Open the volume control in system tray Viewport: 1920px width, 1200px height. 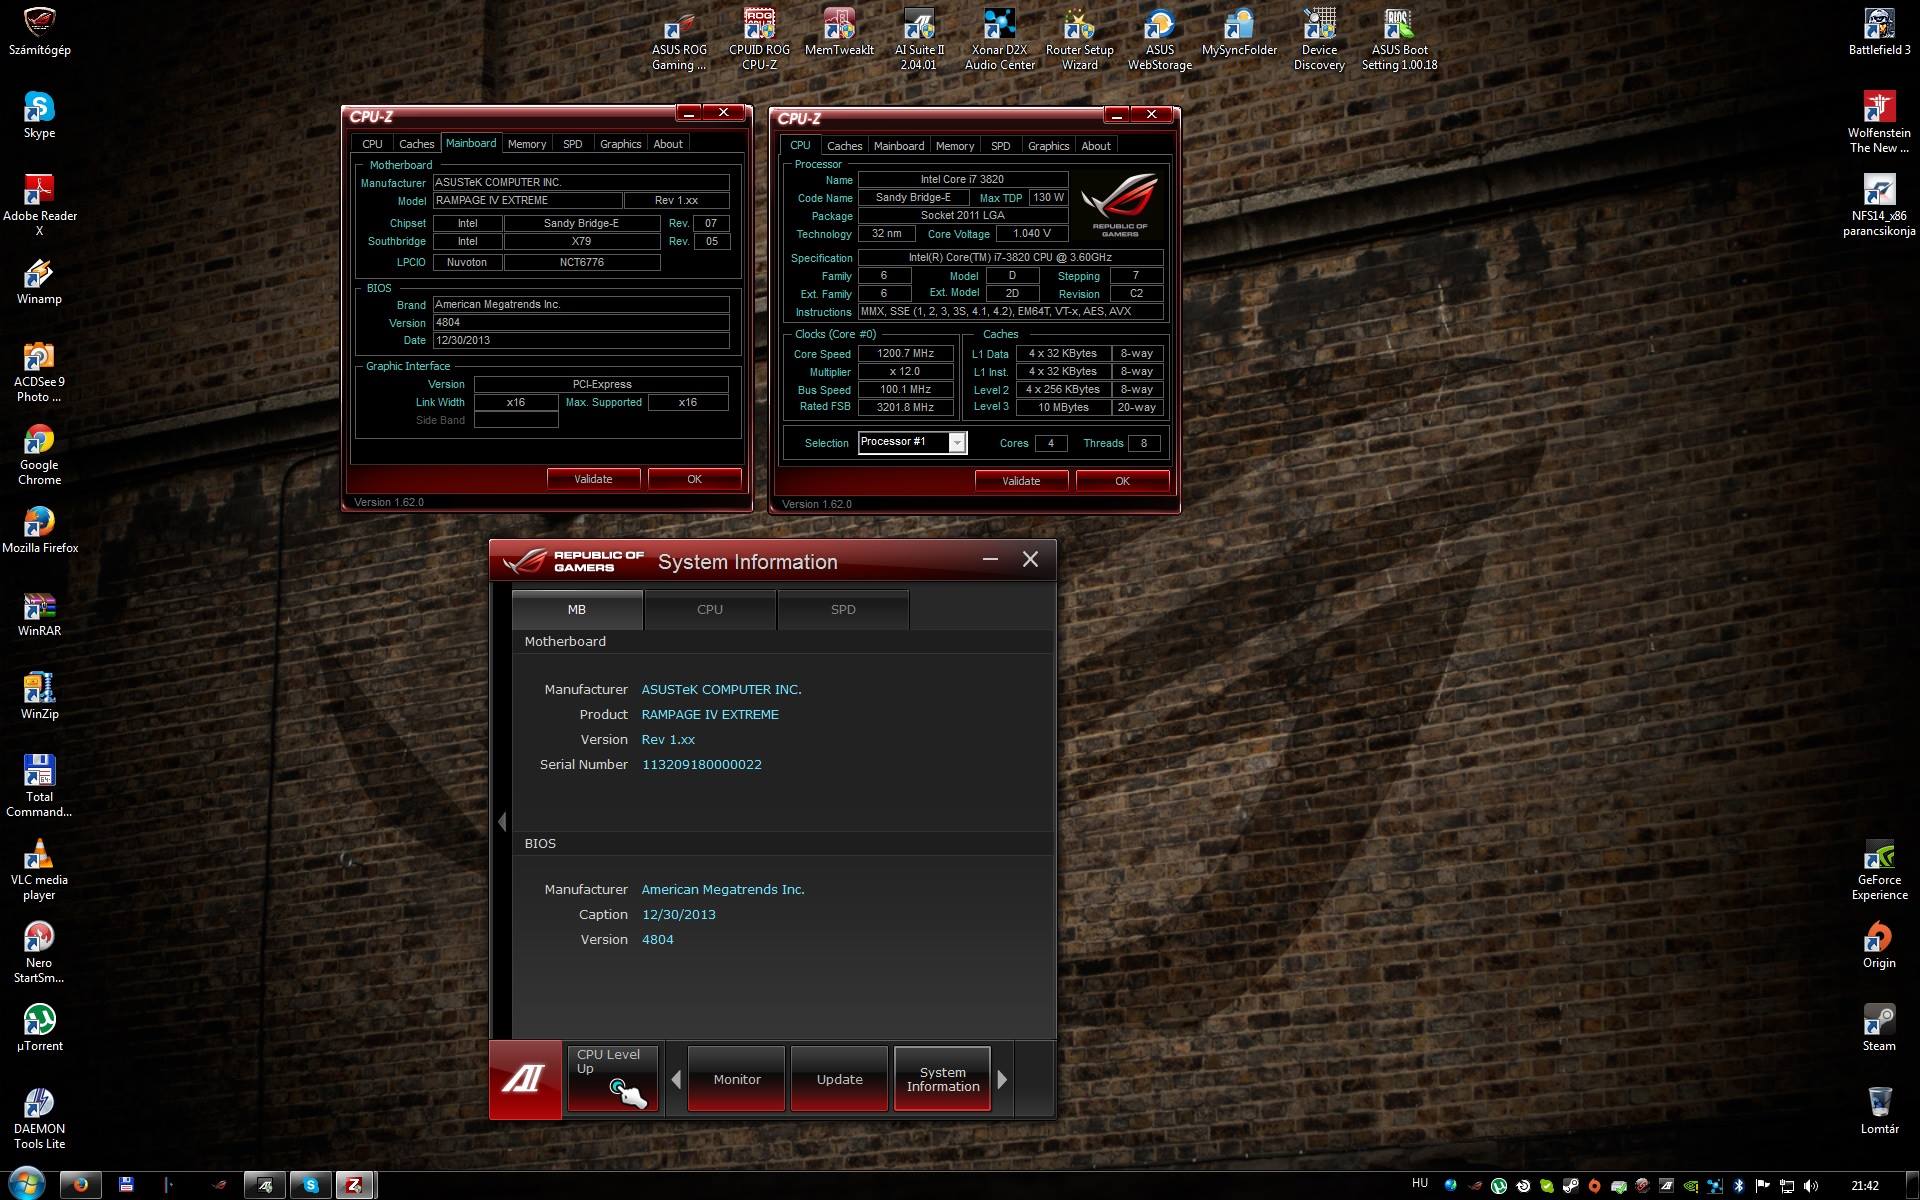click(1811, 1186)
